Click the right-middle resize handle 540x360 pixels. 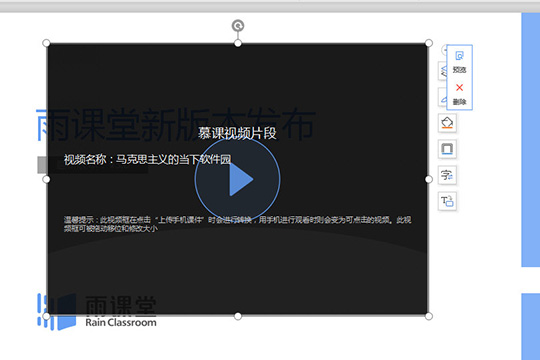pyautogui.click(x=429, y=179)
